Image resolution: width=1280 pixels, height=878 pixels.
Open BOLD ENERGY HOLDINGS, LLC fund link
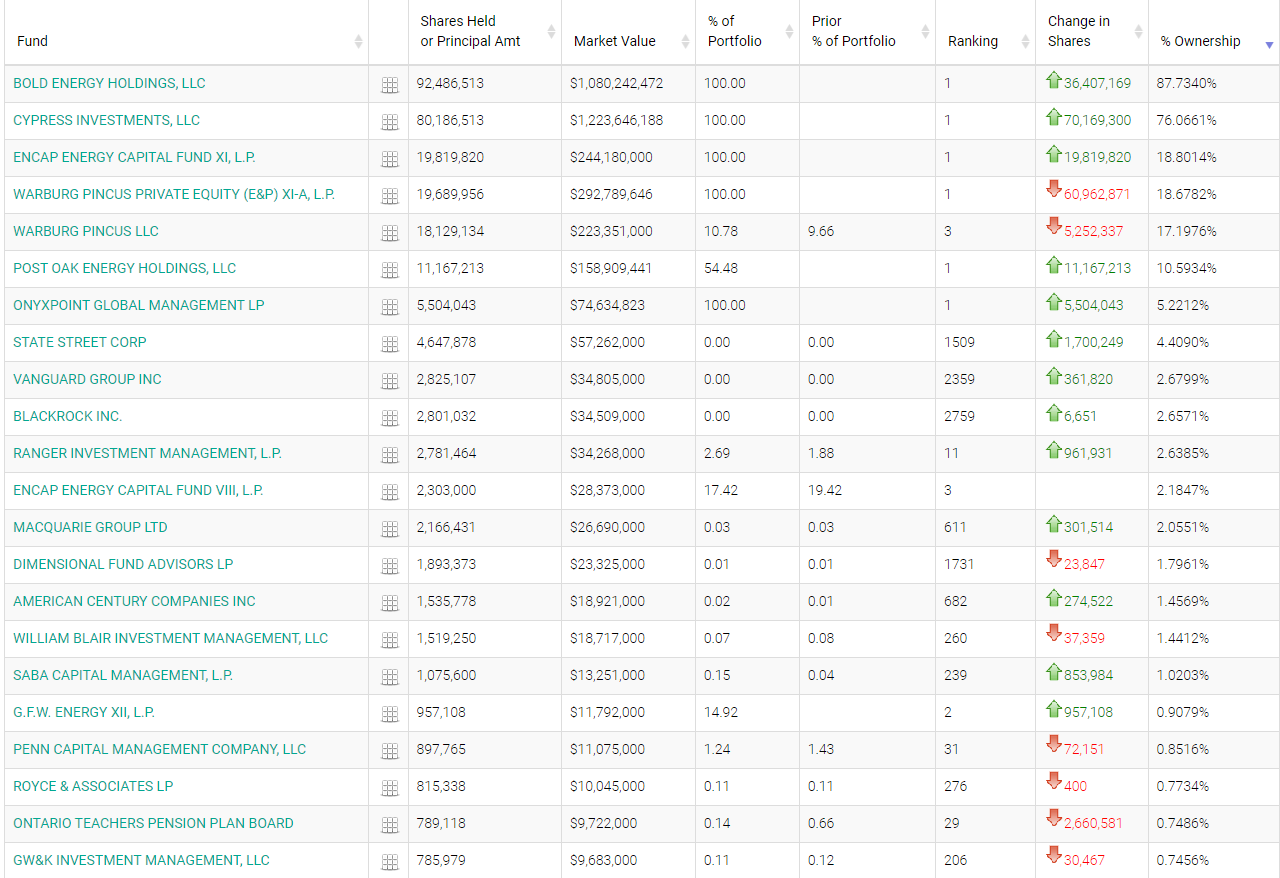point(109,83)
